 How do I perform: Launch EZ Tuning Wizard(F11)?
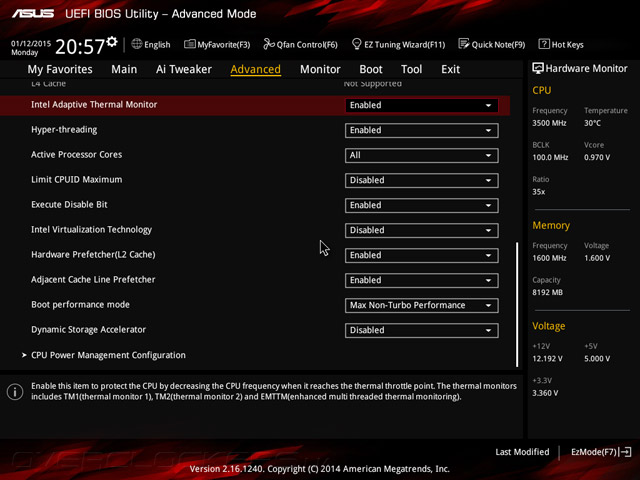click(x=398, y=44)
